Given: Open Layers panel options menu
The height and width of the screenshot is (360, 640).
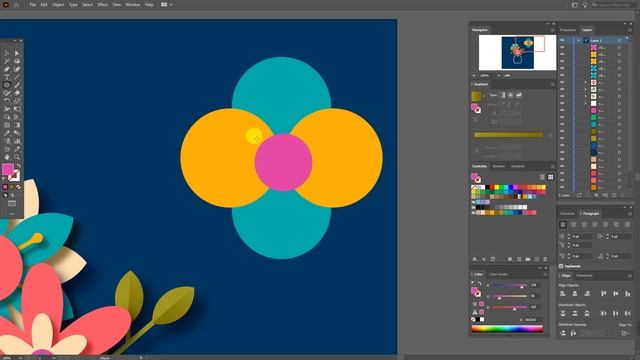Looking at the screenshot, I should [x=629, y=30].
